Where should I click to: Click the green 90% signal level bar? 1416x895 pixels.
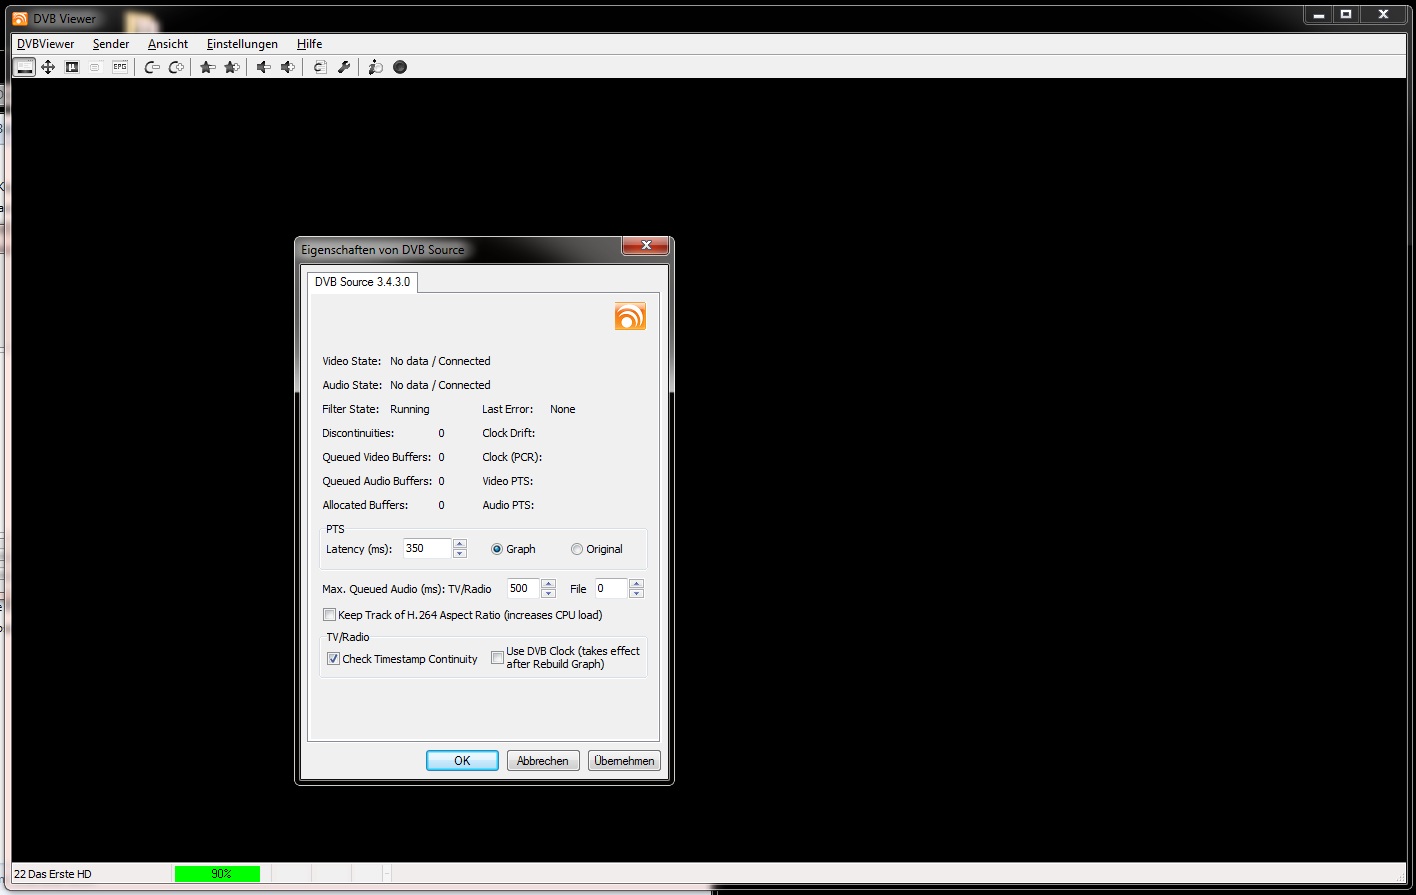point(217,874)
